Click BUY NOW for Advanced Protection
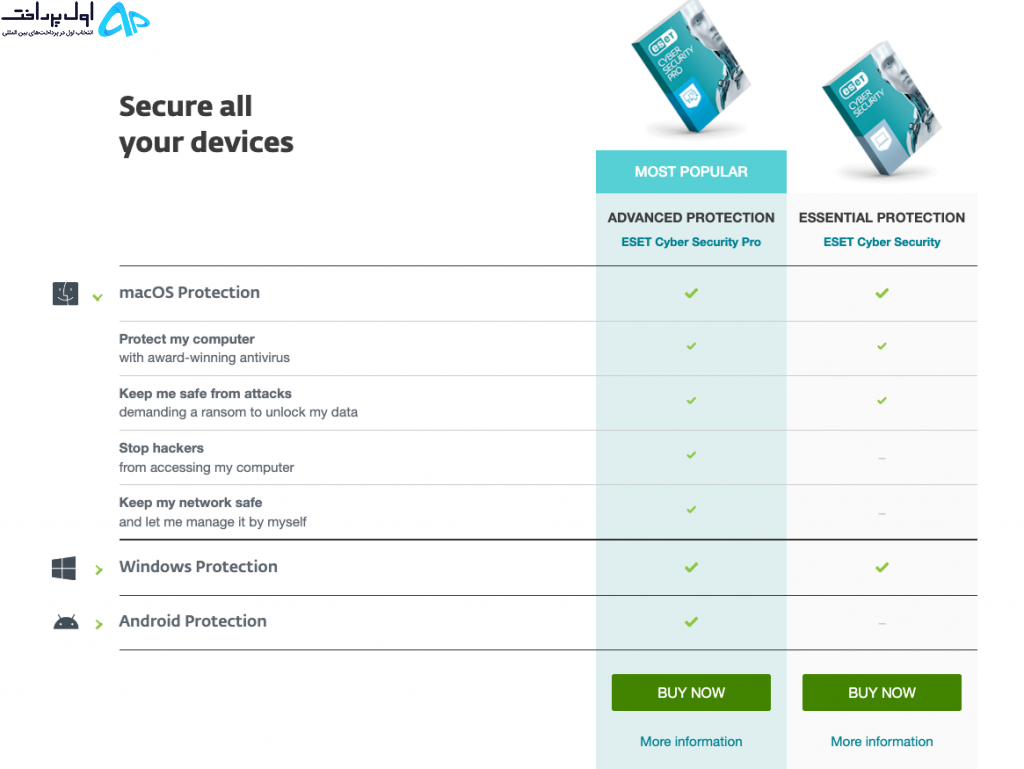The image size is (1024, 769). click(691, 693)
